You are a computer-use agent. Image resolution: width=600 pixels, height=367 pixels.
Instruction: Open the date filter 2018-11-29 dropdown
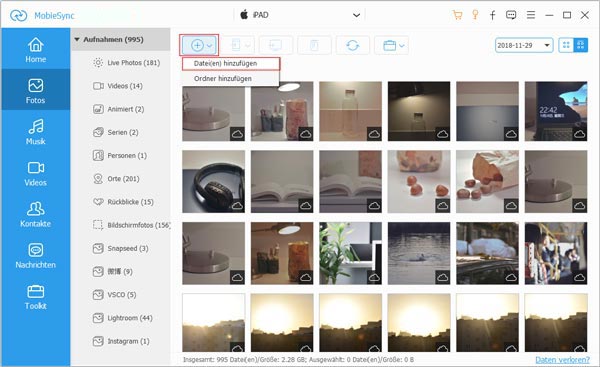[x=524, y=45]
